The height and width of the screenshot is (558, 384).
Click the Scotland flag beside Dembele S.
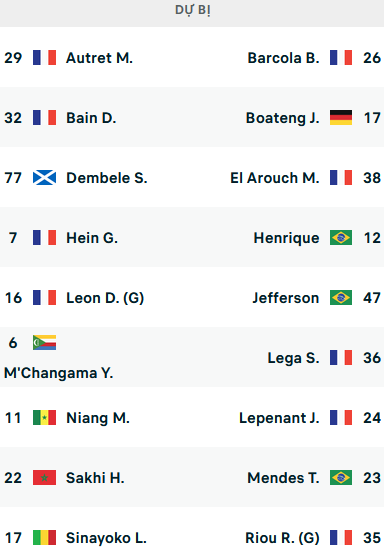[x=44, y=178]
